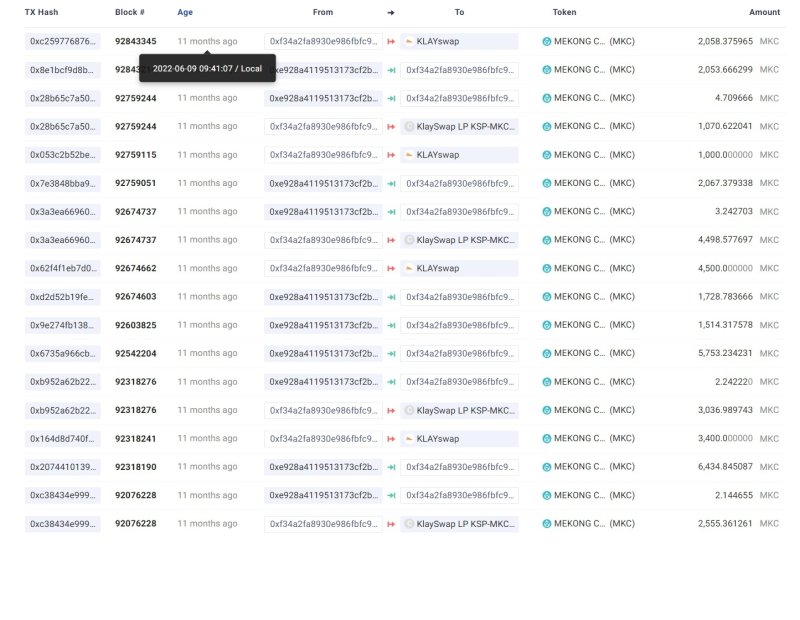800x620 pixels.
Task: Open transaction hash 0x2074410139
Action: (x=62, y=467)
